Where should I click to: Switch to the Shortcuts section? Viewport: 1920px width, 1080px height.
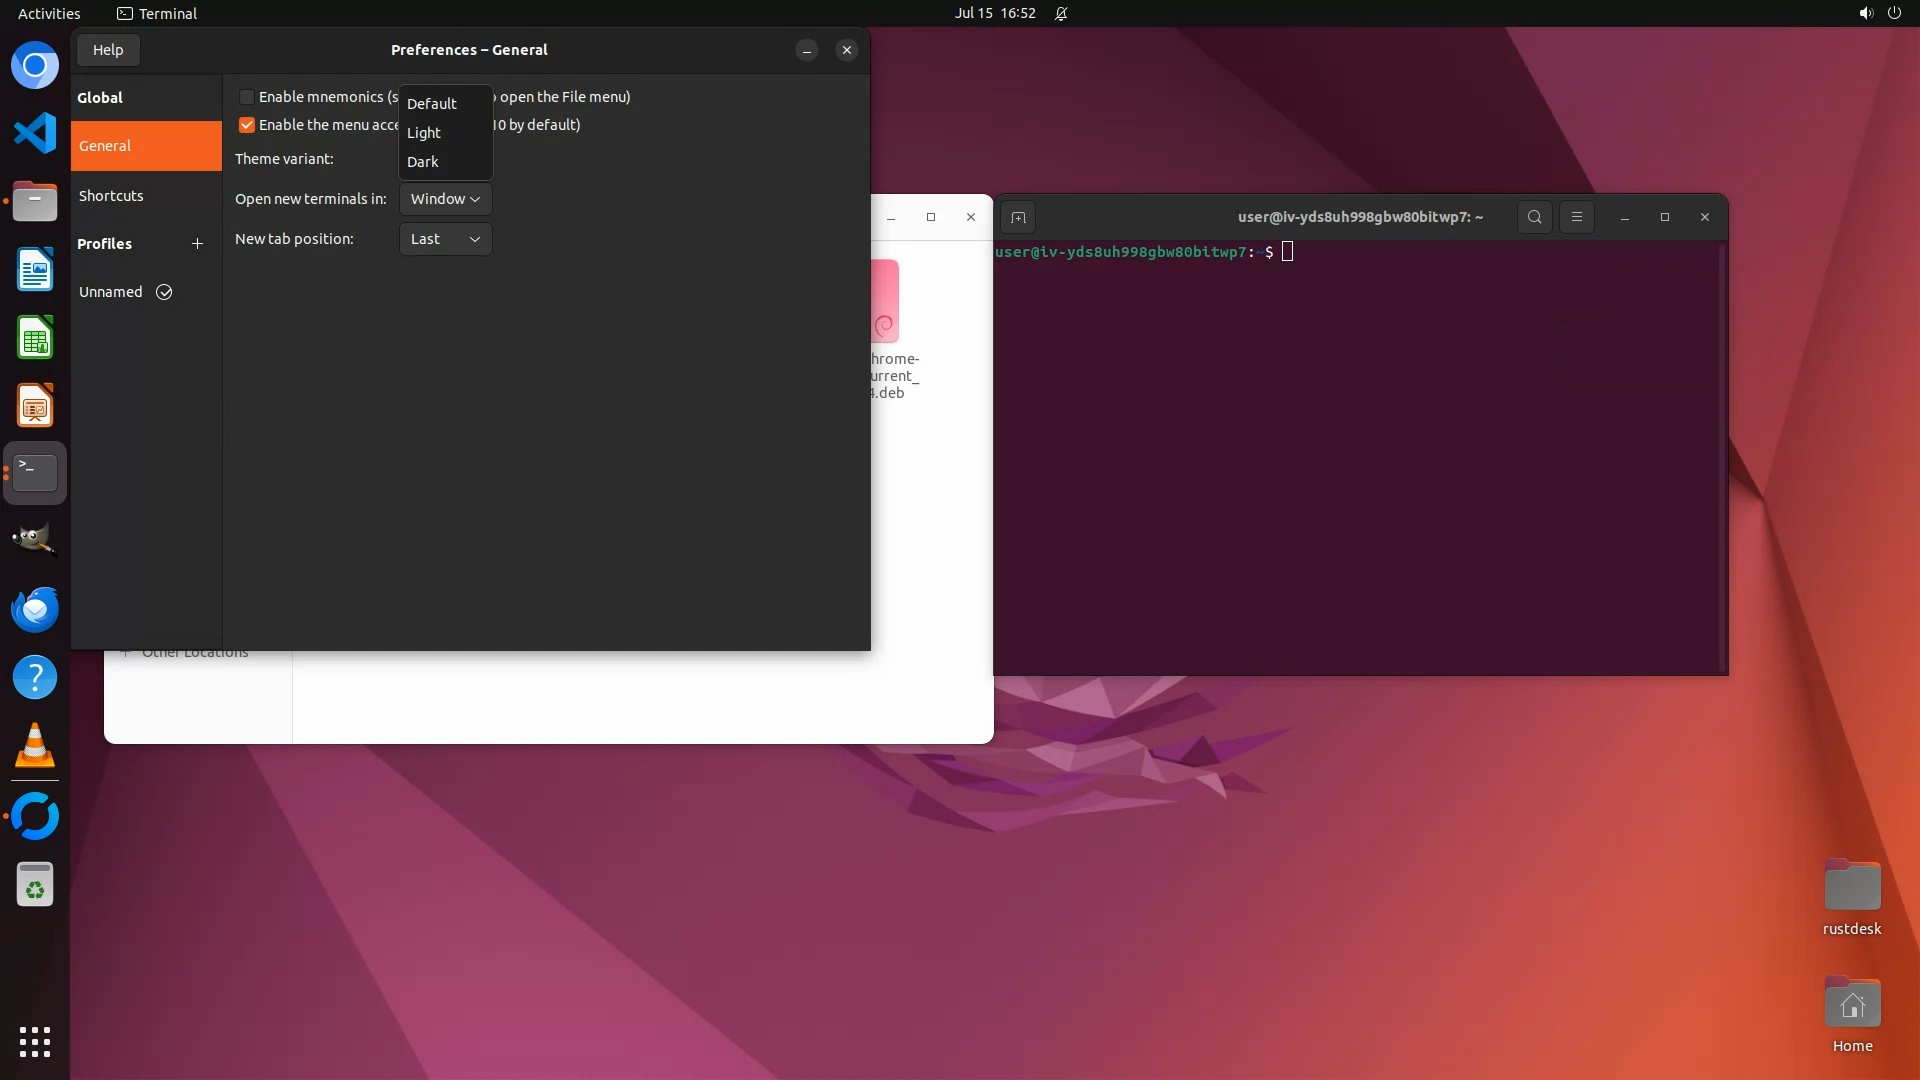(111, 196)
